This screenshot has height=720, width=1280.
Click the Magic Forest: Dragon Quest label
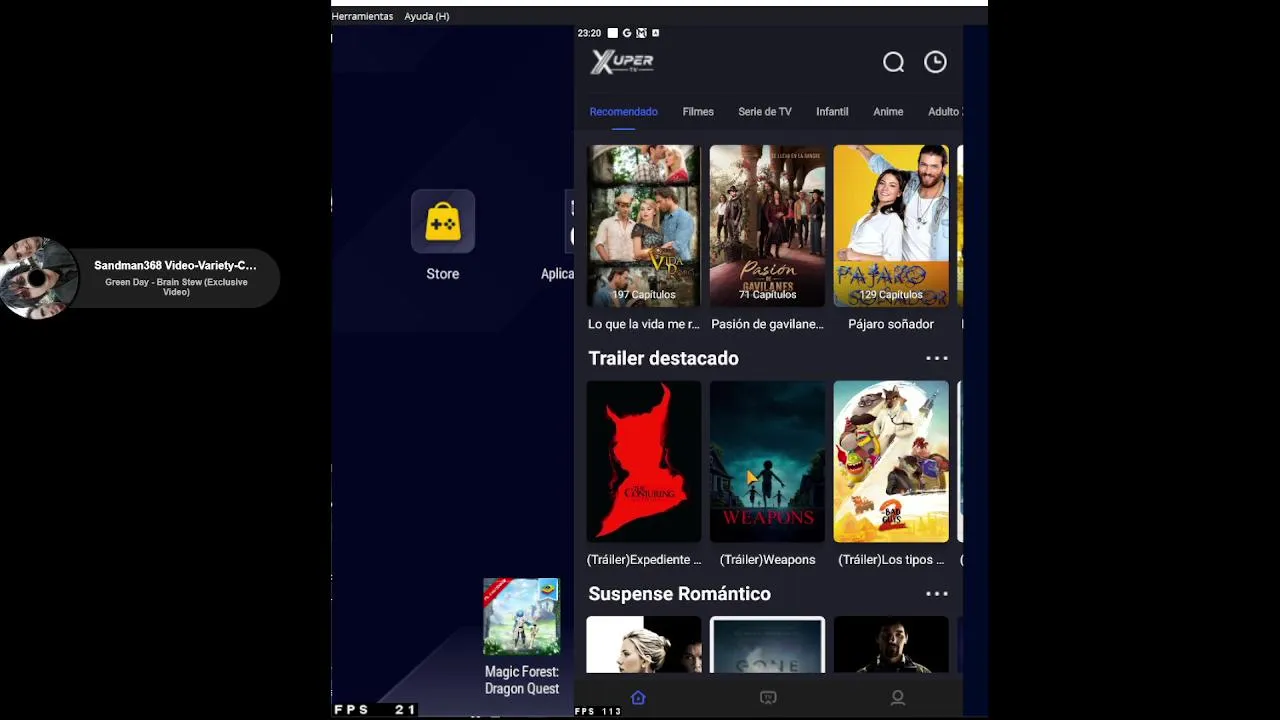coord(522,680)
